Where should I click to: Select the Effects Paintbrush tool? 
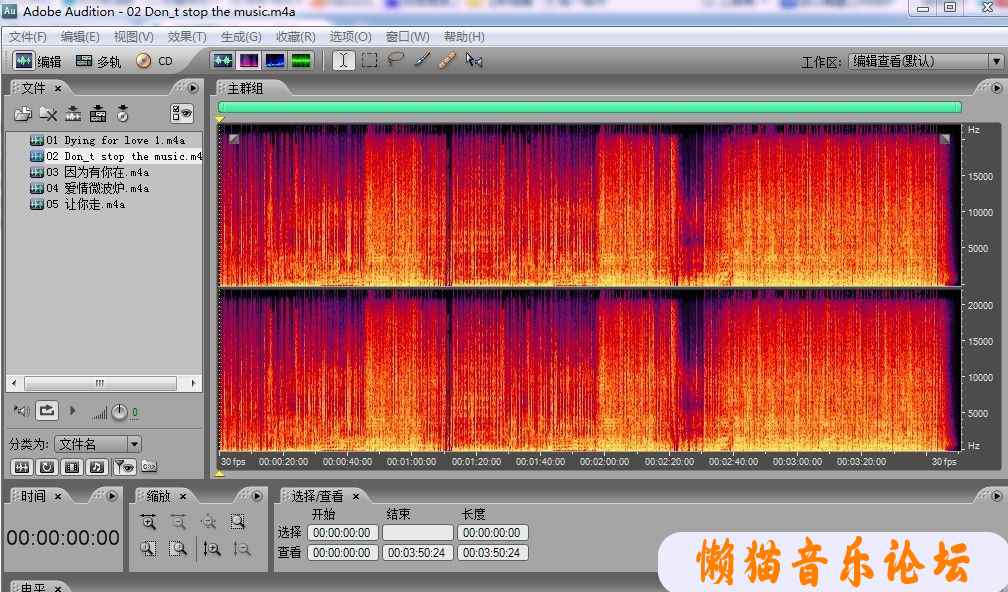pos(422,60)
